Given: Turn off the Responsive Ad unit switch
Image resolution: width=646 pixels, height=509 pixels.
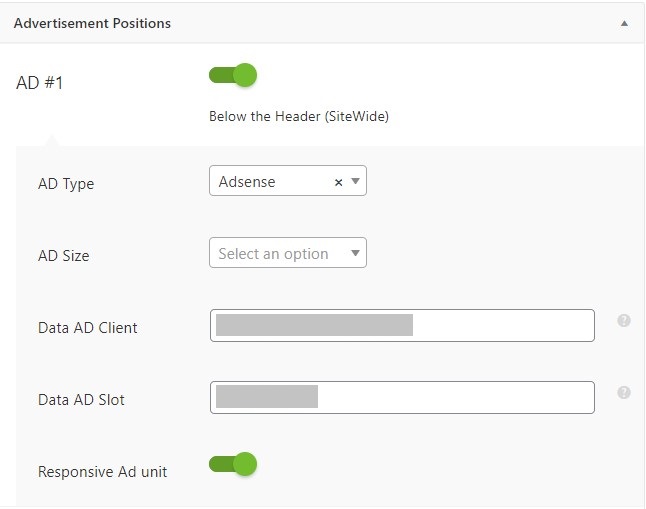Looking at the screenshot, I should [x=233, y=464].
